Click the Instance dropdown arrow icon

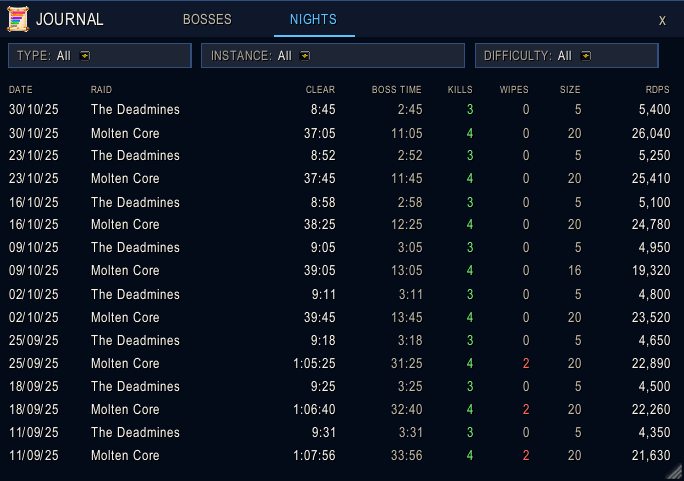[305, 56]
